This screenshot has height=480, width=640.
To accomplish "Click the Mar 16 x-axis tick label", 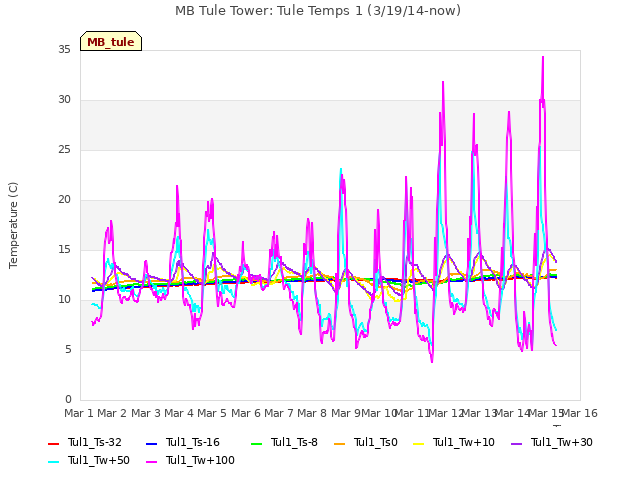I will (580, 413).
